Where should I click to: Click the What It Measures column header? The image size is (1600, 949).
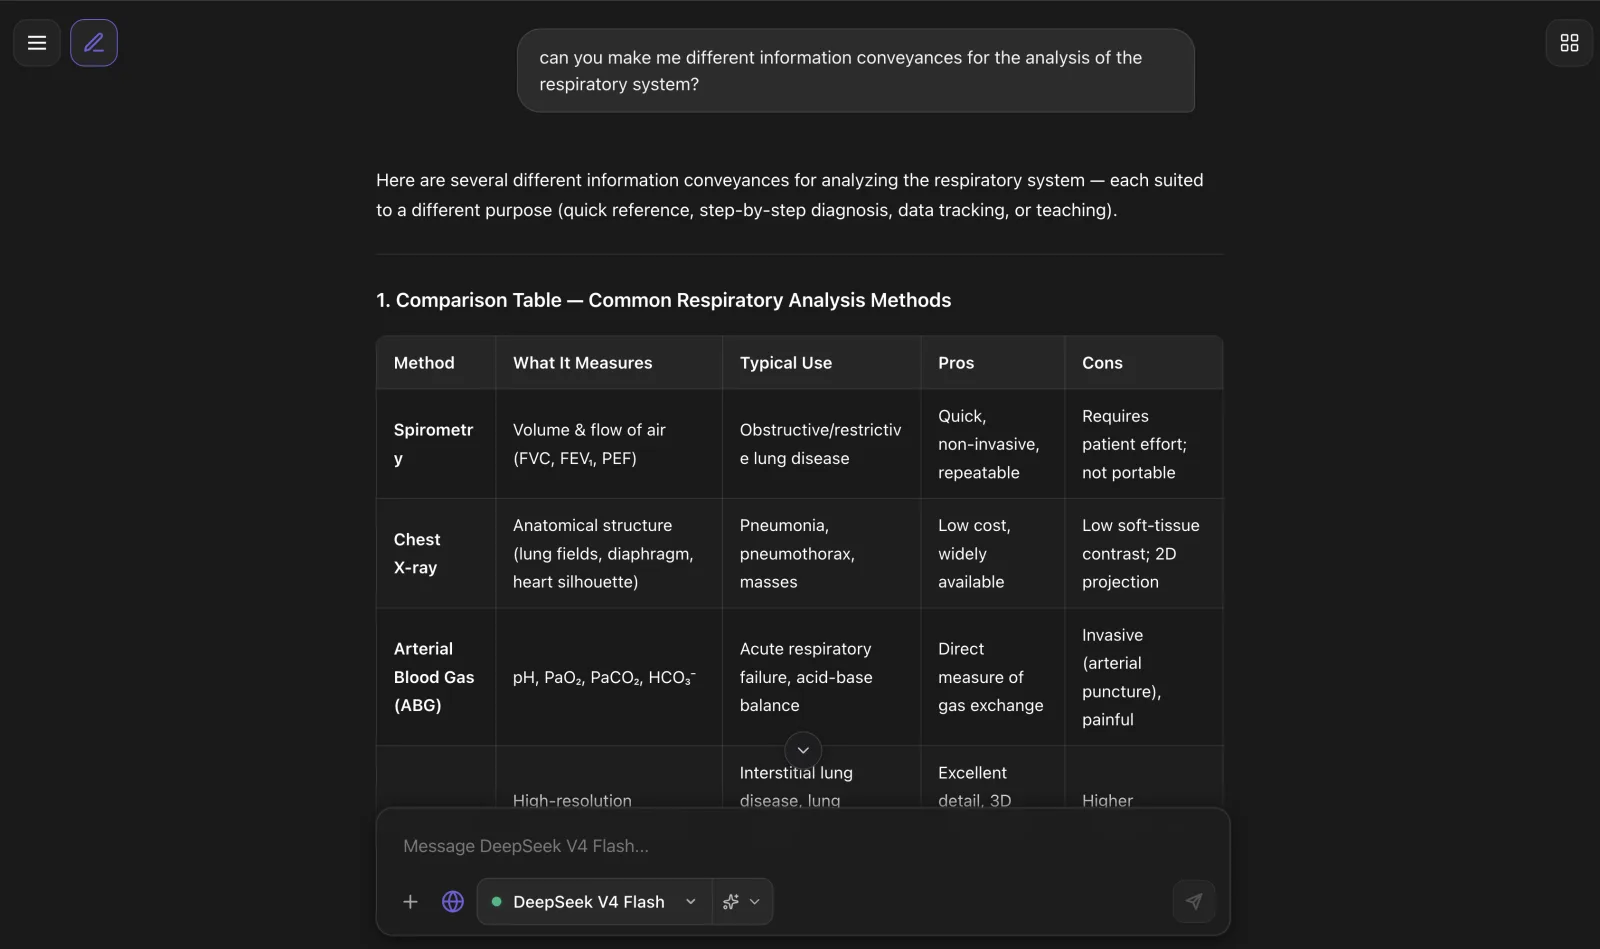tap(609, 363)
